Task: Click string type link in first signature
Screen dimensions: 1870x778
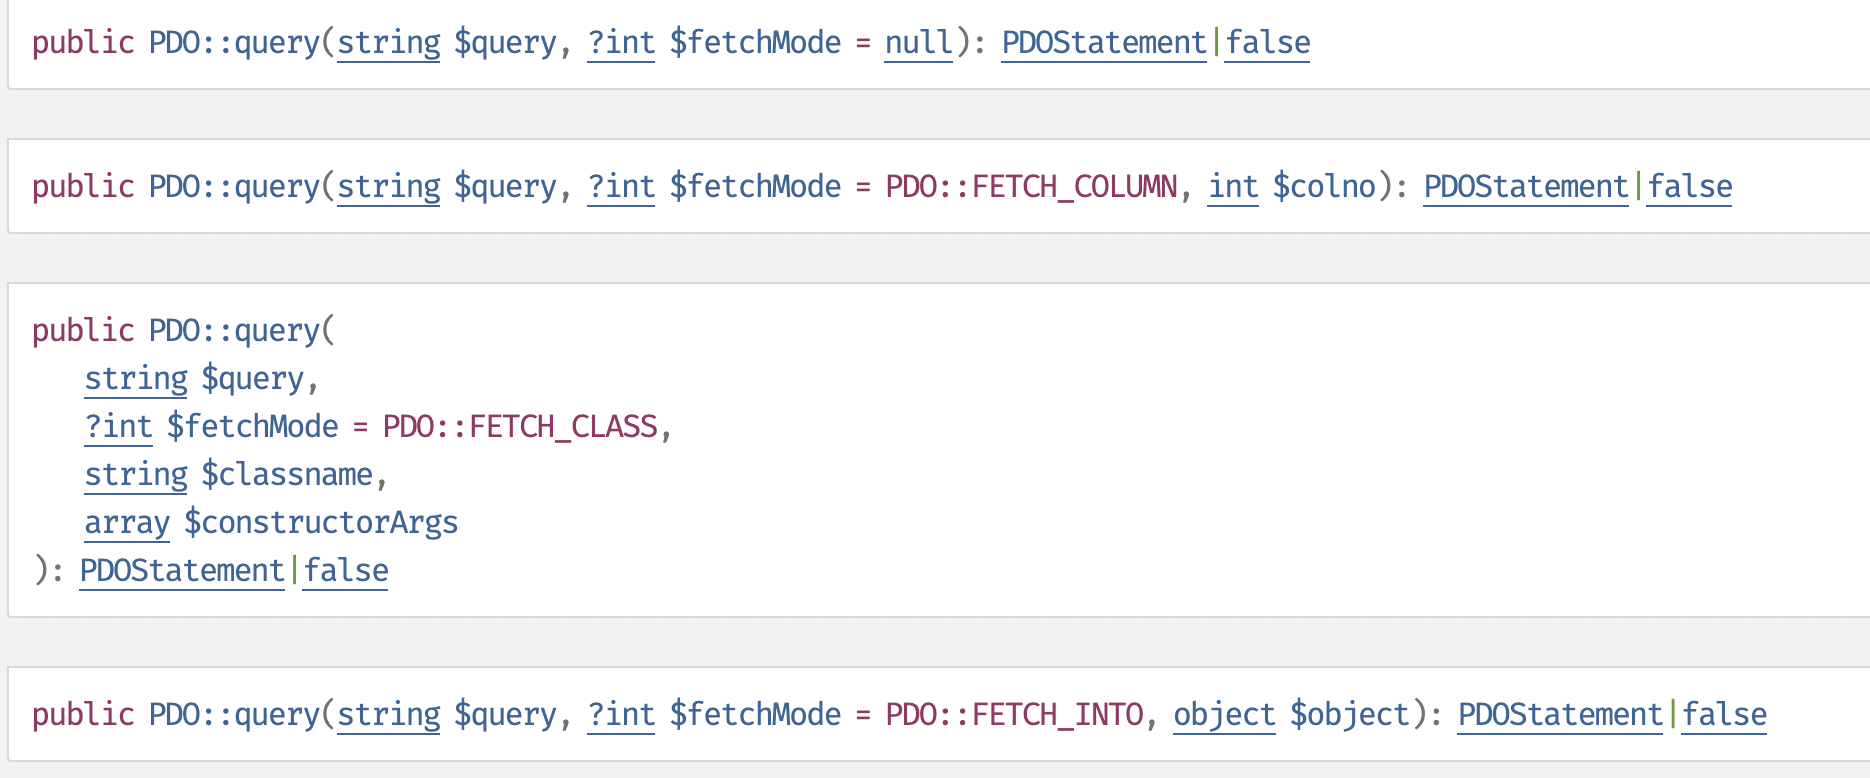Action: pos(388,43)
